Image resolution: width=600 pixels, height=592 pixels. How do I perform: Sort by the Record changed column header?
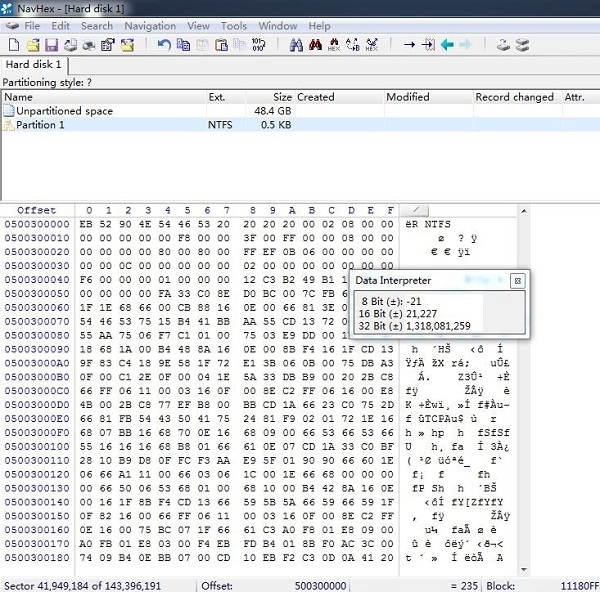(517, 97)
